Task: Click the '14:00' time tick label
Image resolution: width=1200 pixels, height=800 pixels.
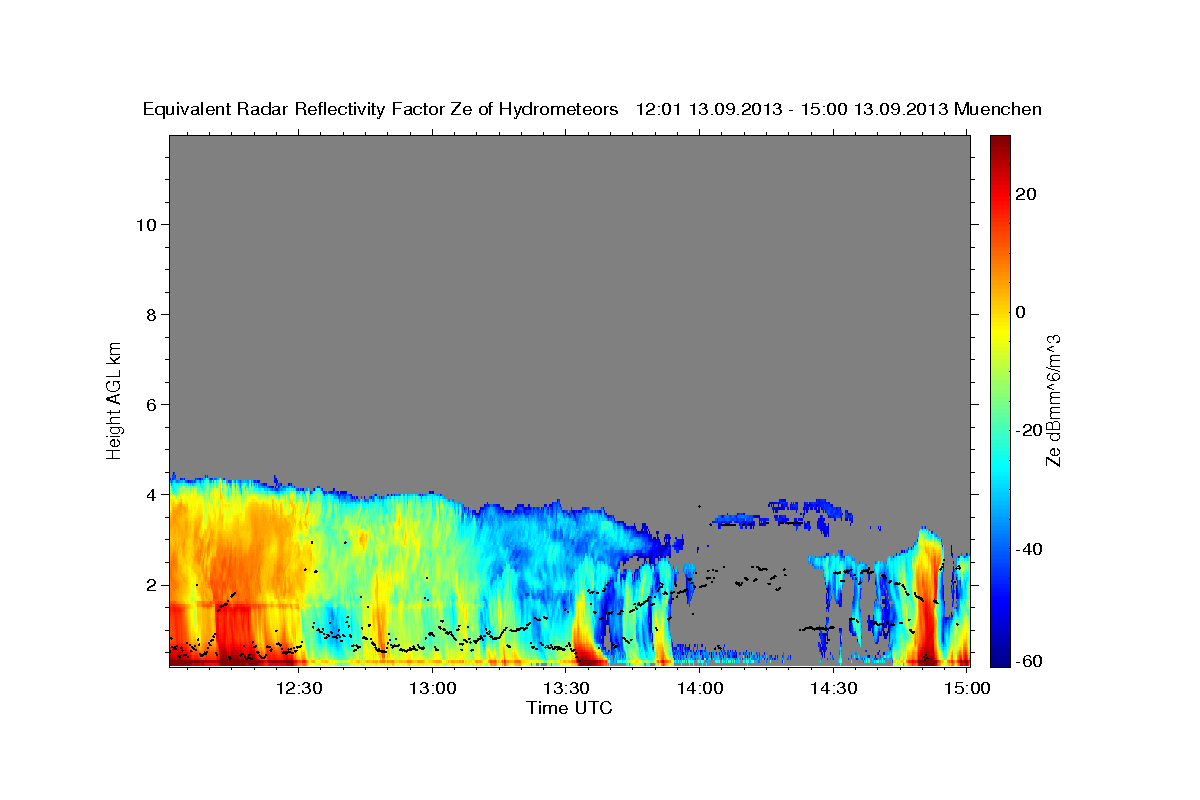Action: coord(700,689)
